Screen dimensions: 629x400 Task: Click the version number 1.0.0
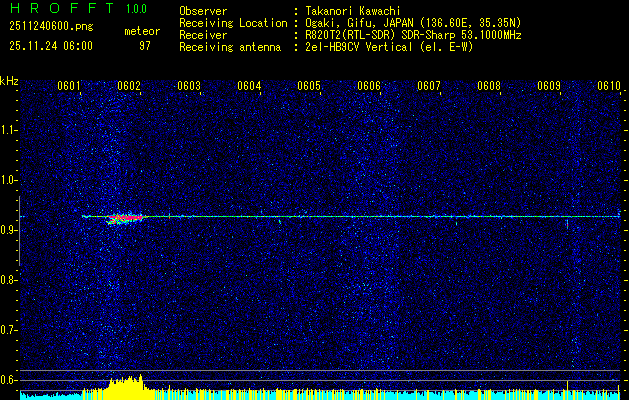click(x=136, y=9)
